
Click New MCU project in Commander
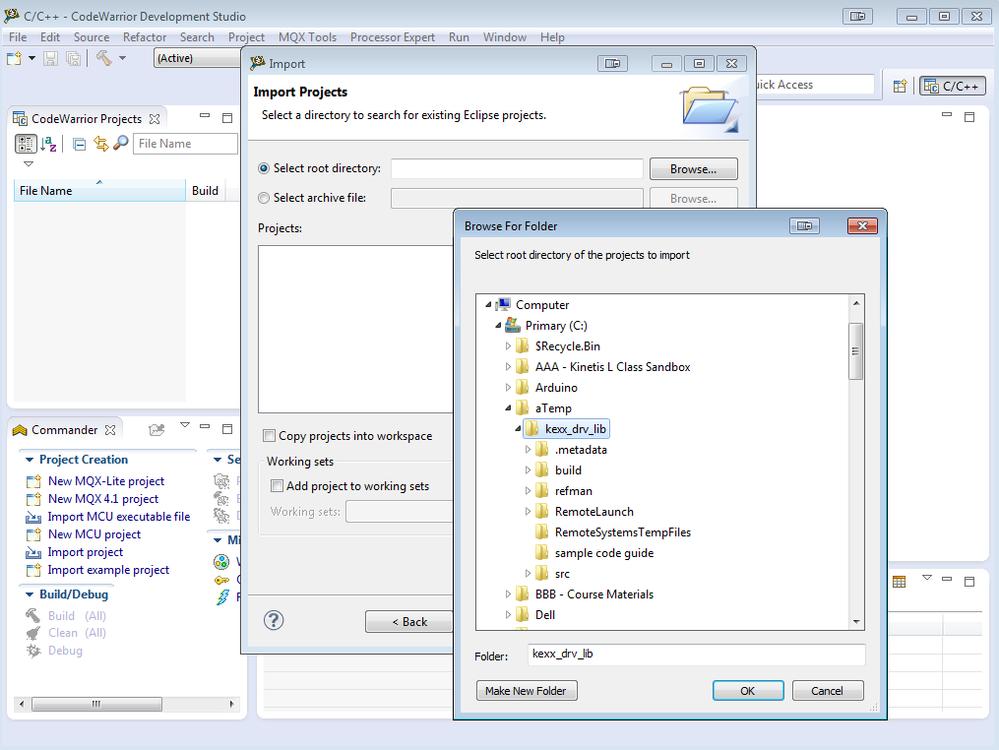[94, 535]
